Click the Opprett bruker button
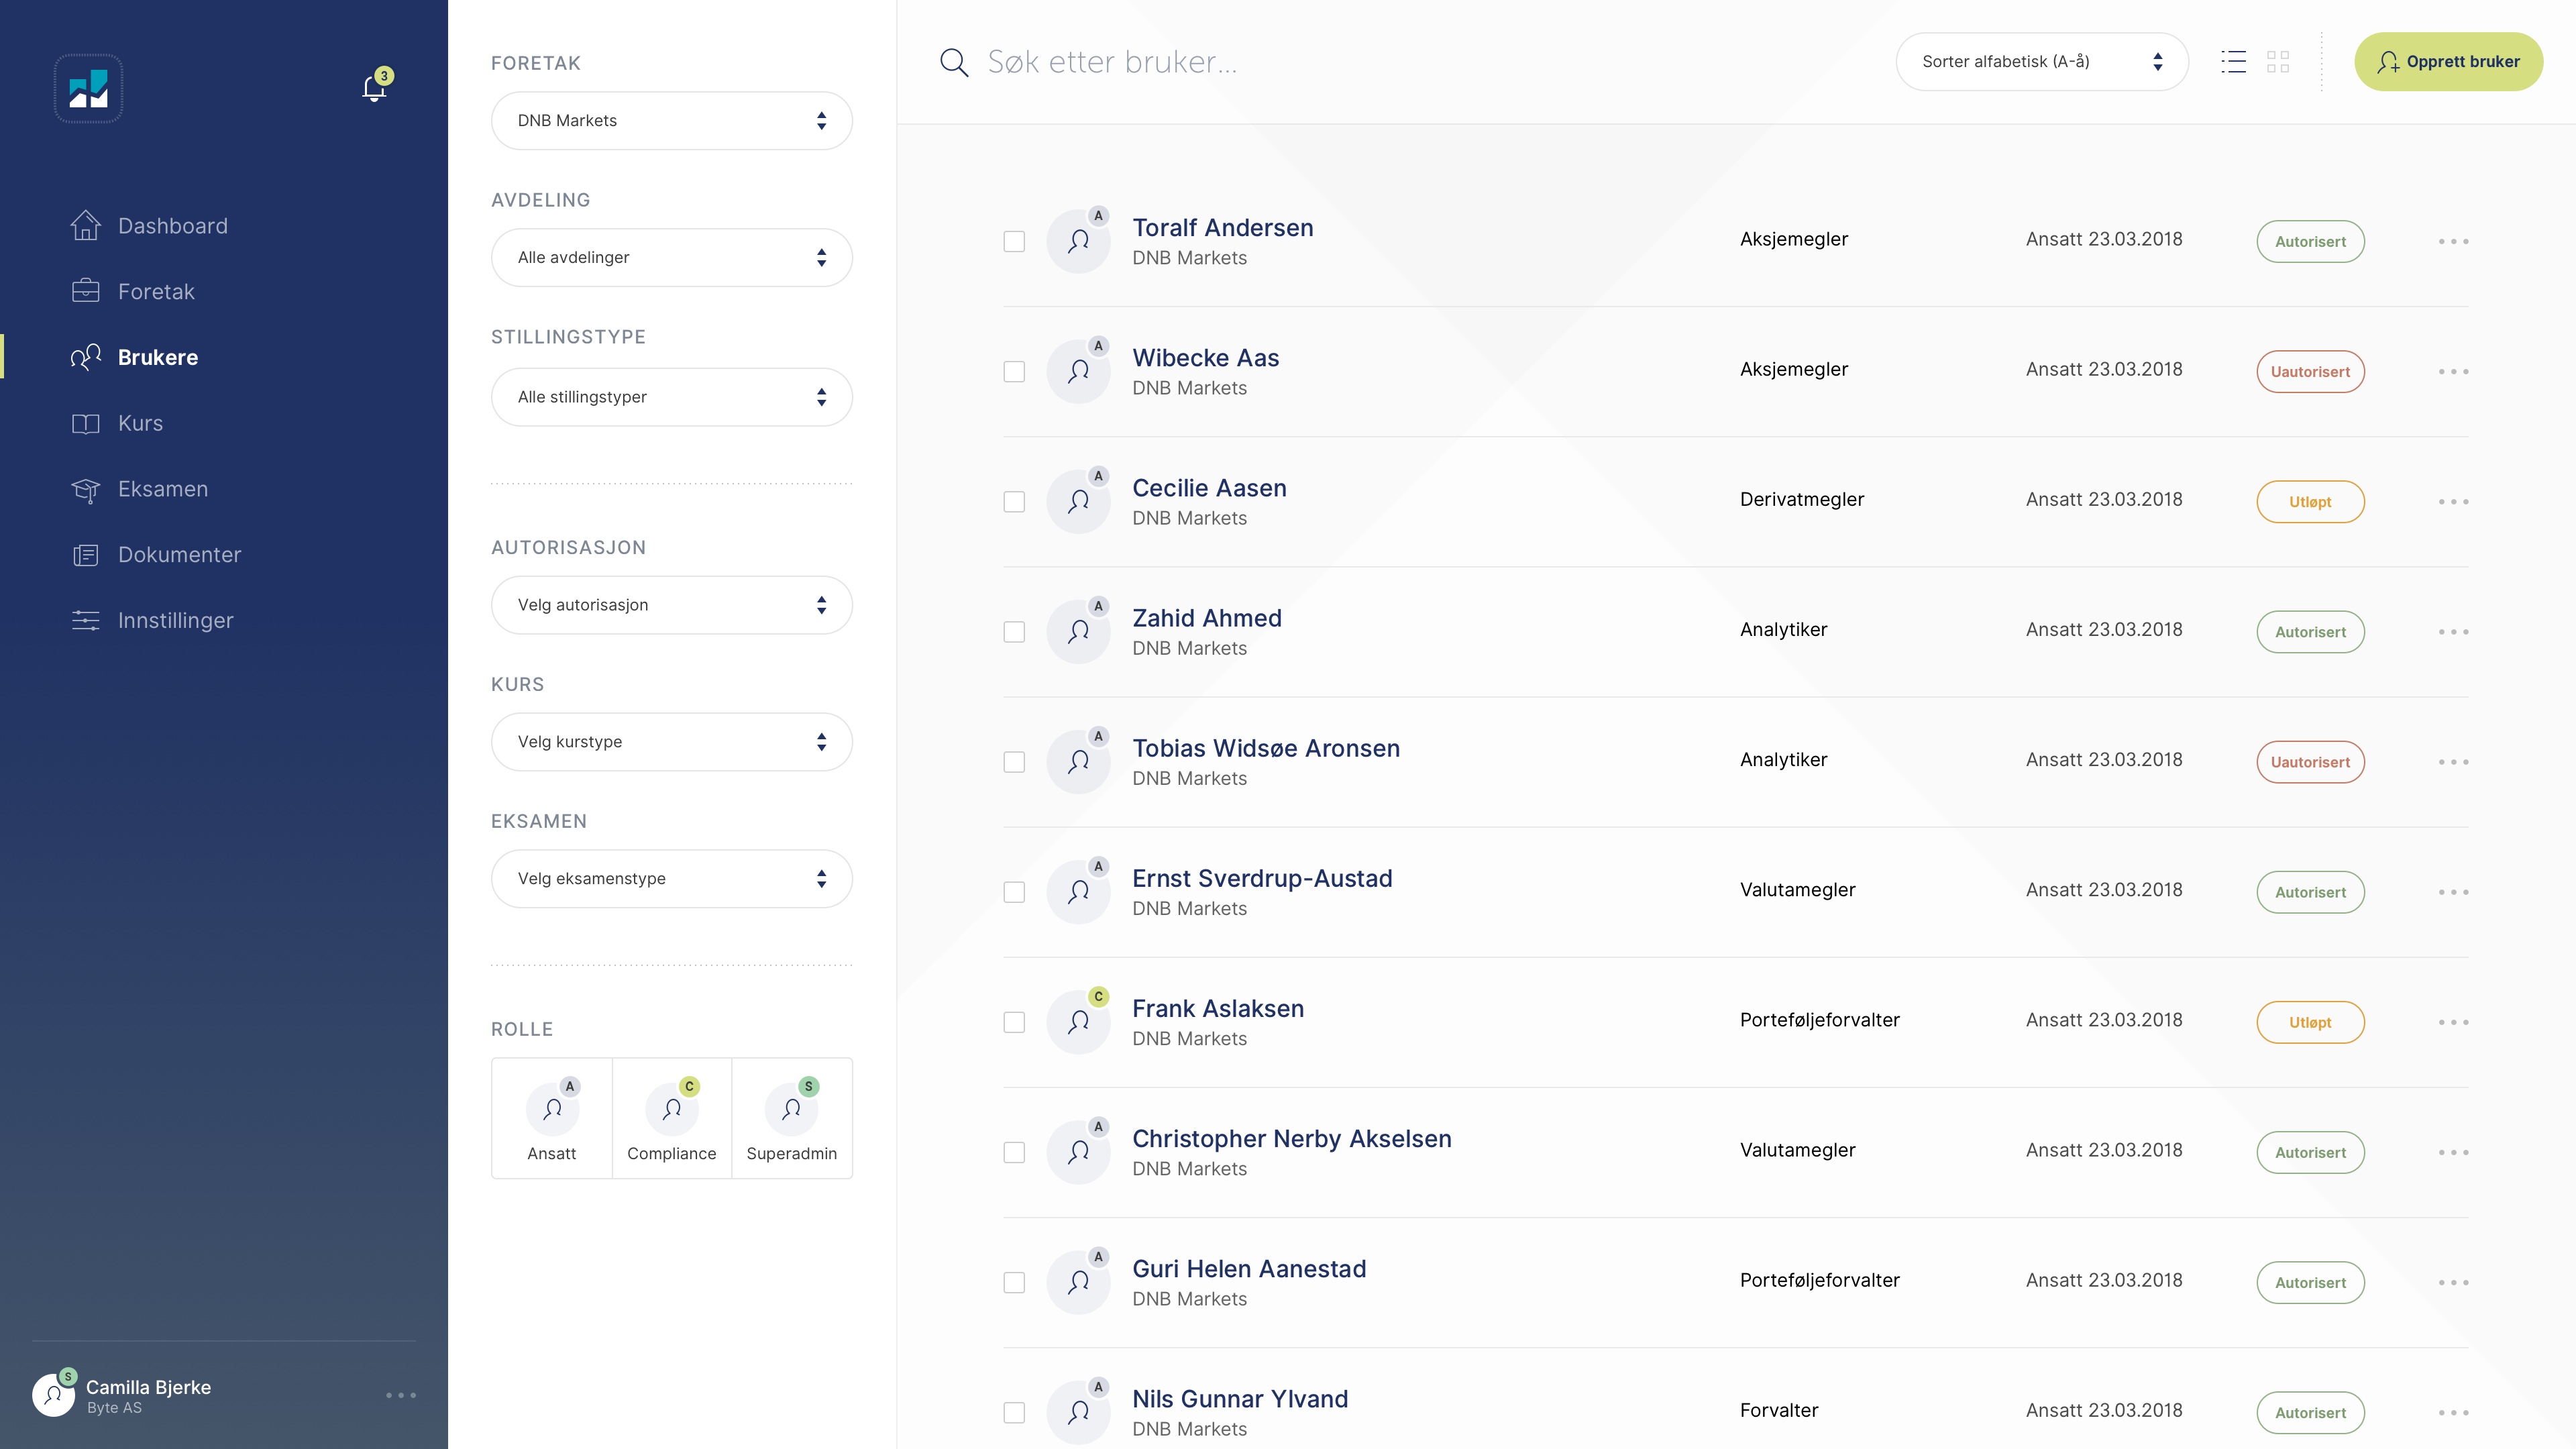Viewport: 2576px width, 1449px height. click(2448, 62)
